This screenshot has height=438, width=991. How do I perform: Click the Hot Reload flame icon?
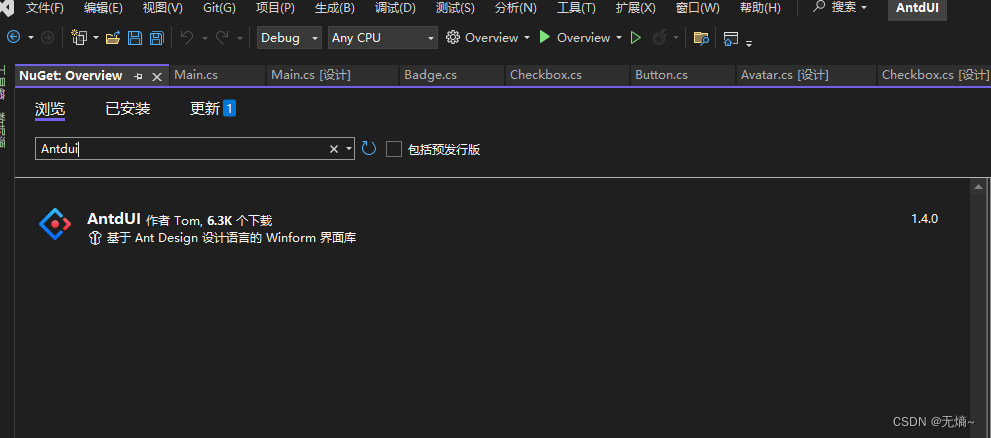(x=659, y=38)
